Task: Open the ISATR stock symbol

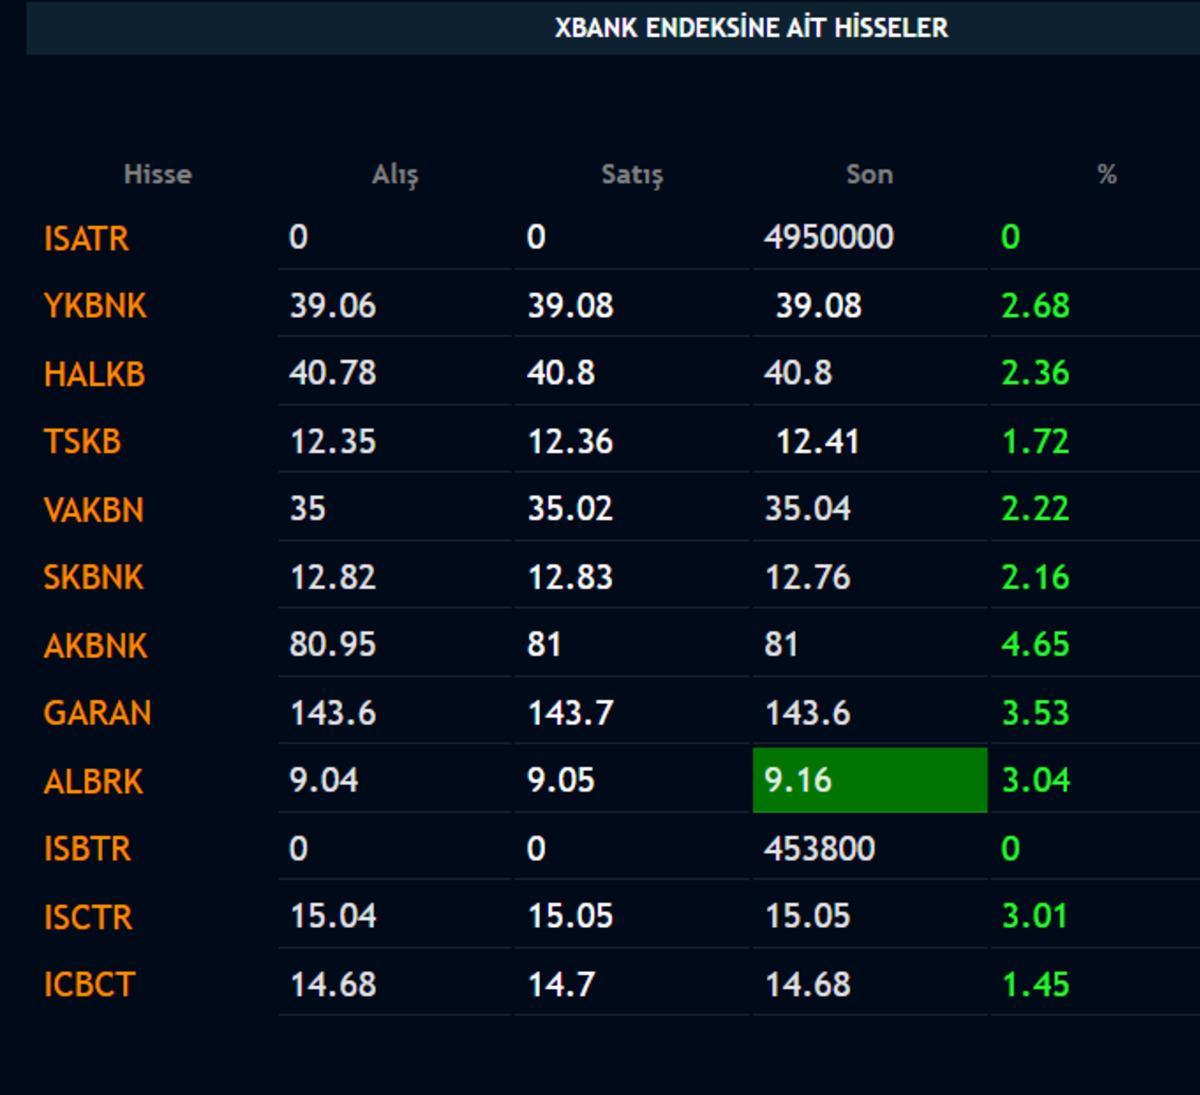Action: click(86, 239)
